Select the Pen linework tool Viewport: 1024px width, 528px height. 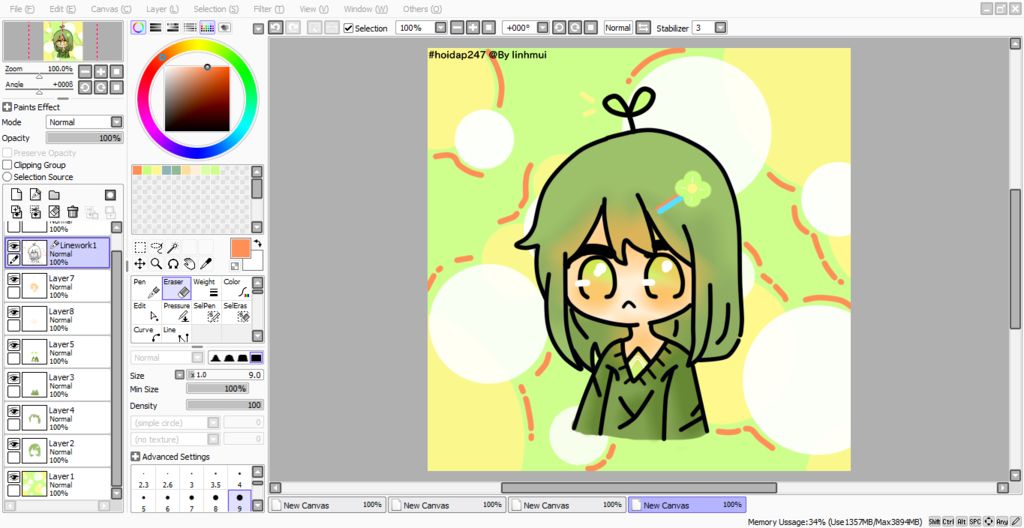(x=146, y=288)
